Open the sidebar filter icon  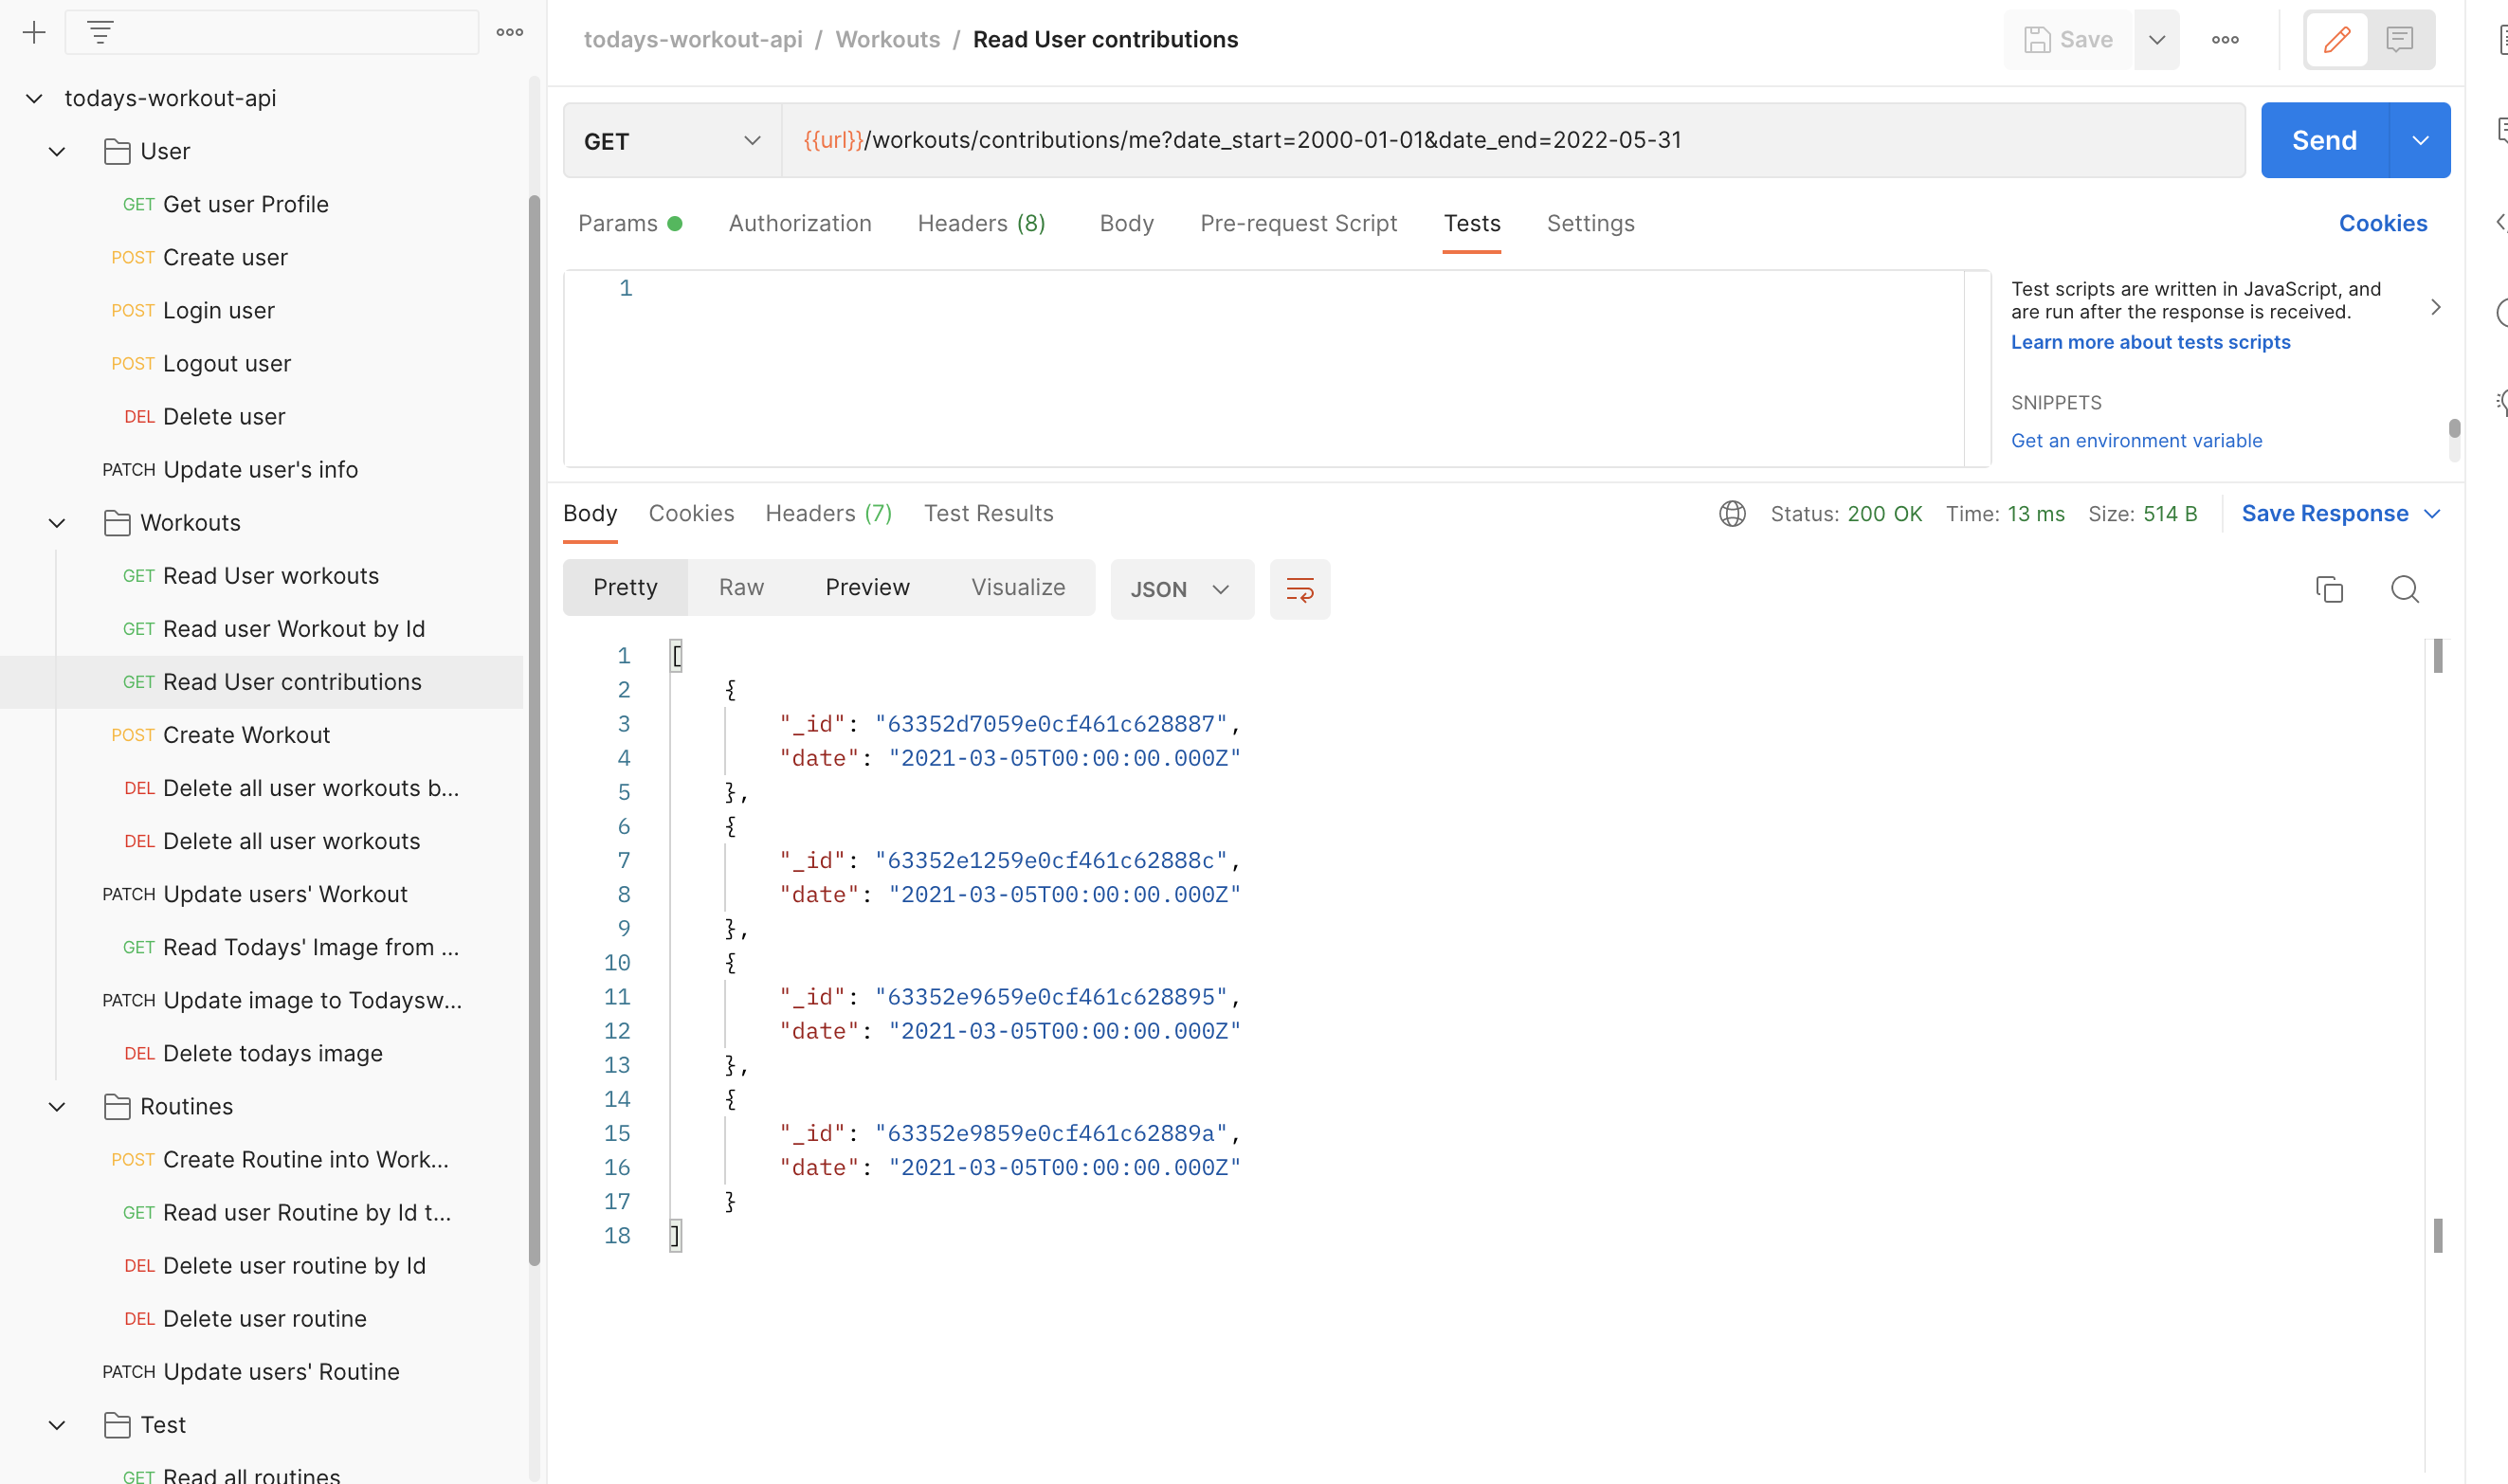click(x=99, y=31)
